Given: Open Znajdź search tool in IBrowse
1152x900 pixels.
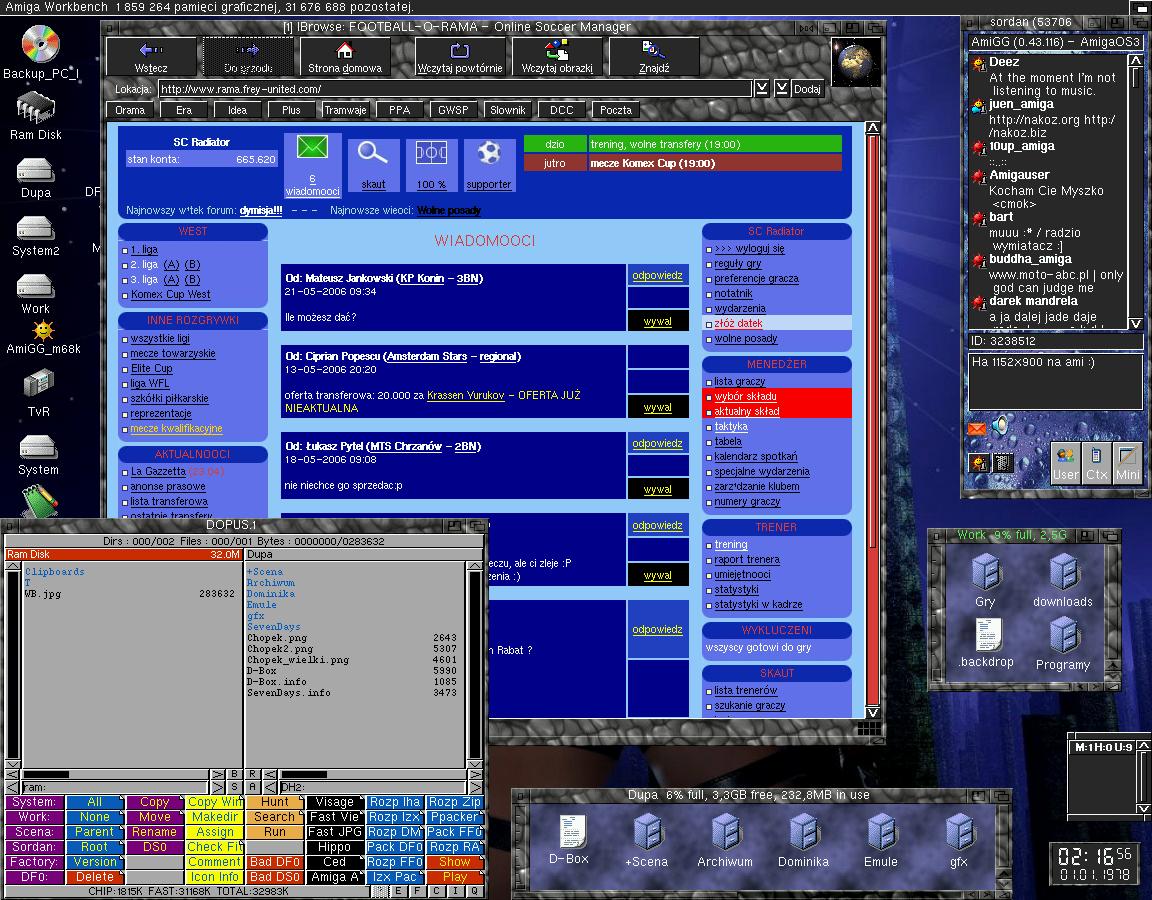Looking at the screenshot, I should pos(654,57).
